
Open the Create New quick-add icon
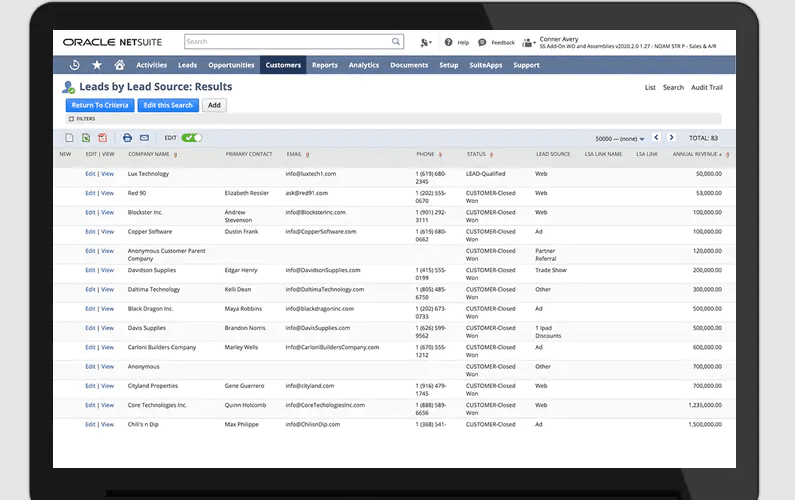tap(425, 43)
